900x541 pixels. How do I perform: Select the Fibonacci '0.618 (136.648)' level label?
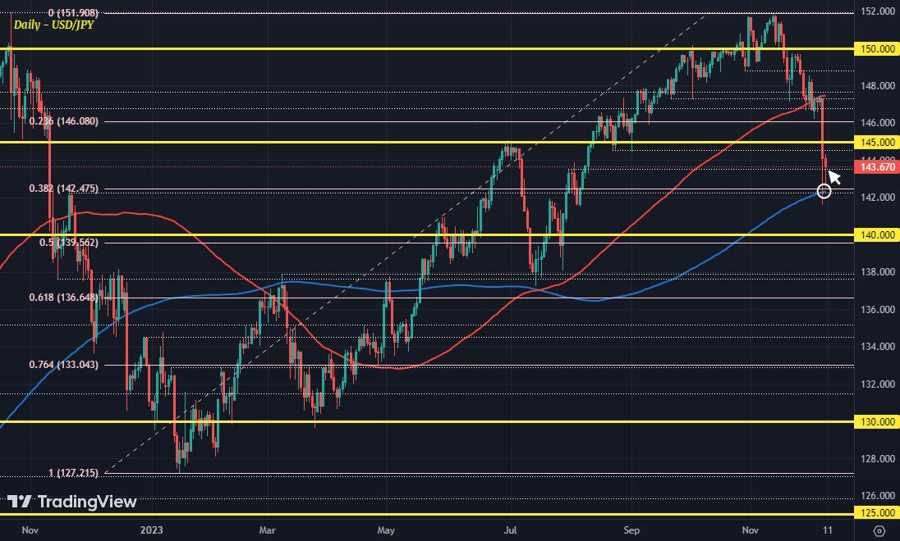(64, 297)
